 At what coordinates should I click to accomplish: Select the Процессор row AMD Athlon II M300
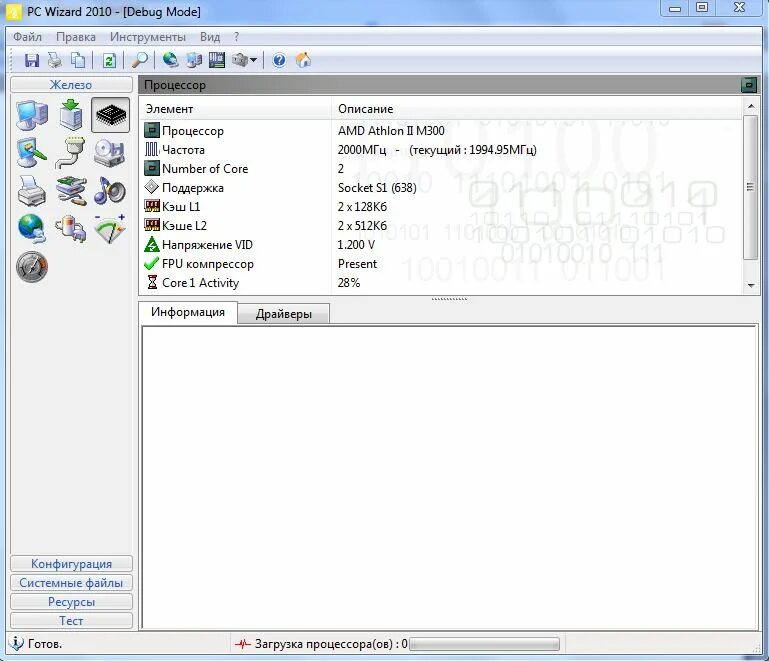pyautogui.click(x=441, y=131)
